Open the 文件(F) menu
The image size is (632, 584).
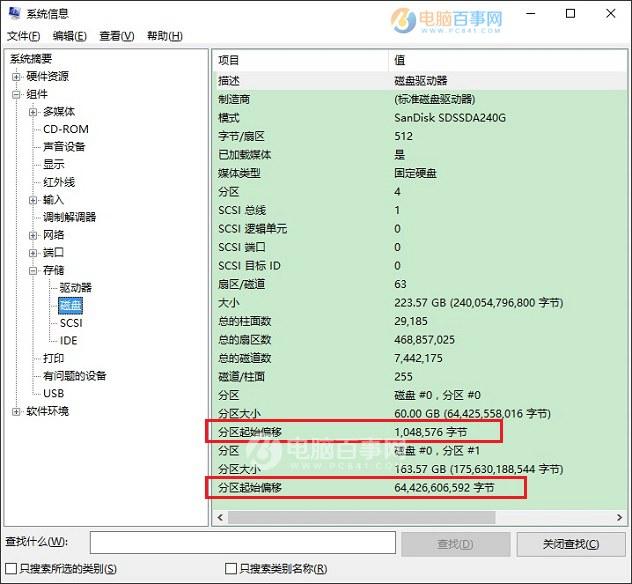tap(23, 36)
